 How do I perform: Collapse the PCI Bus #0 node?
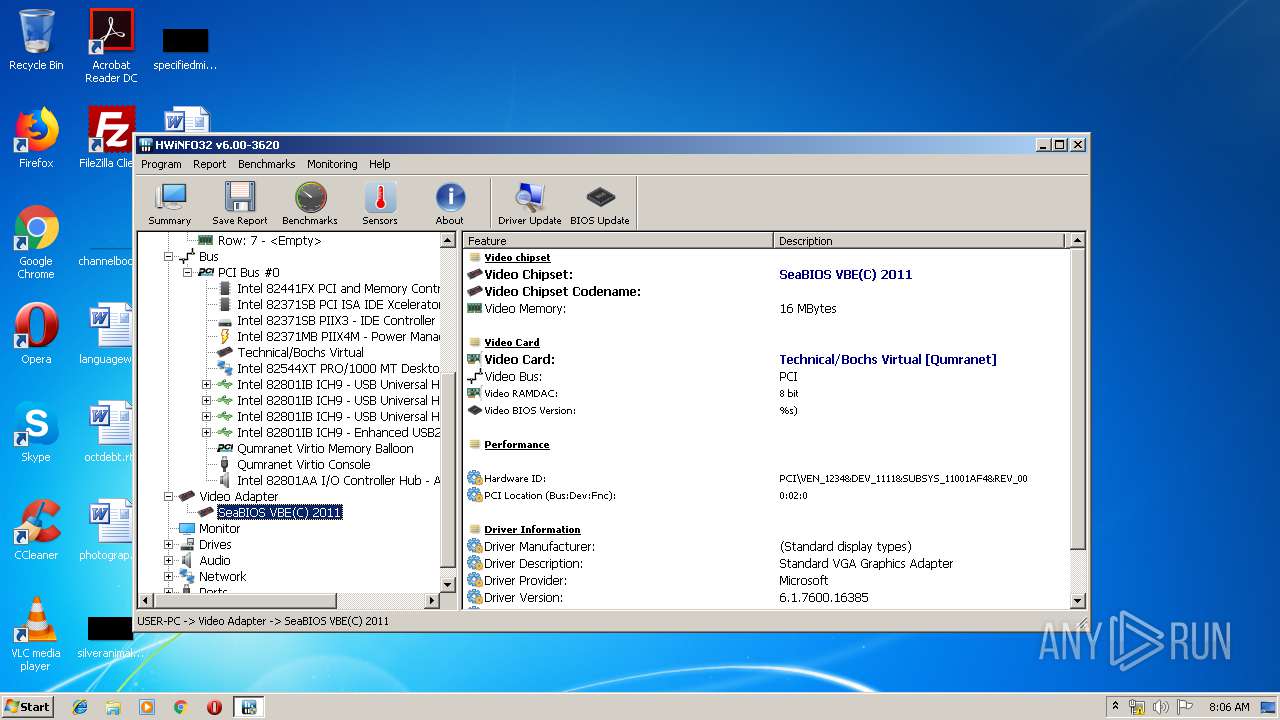point(187,273)
